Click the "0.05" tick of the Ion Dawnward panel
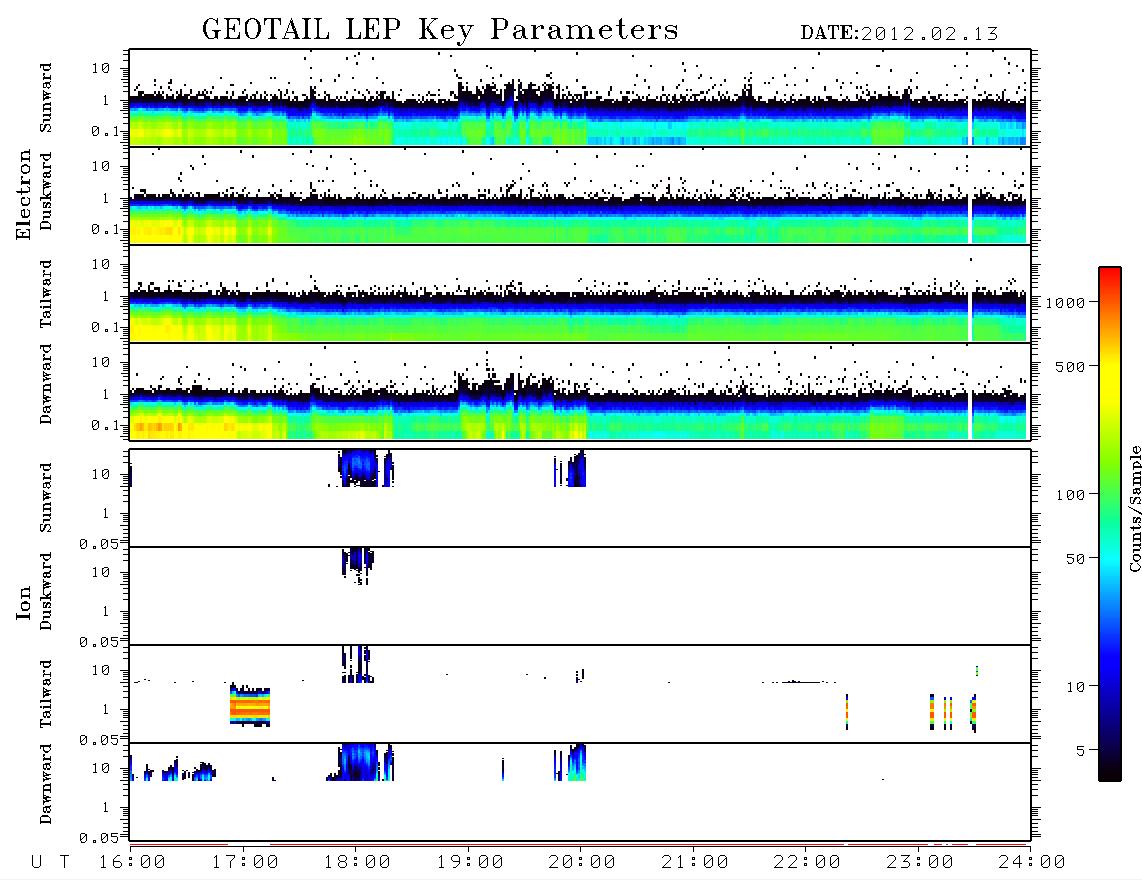 click(99, 838)
